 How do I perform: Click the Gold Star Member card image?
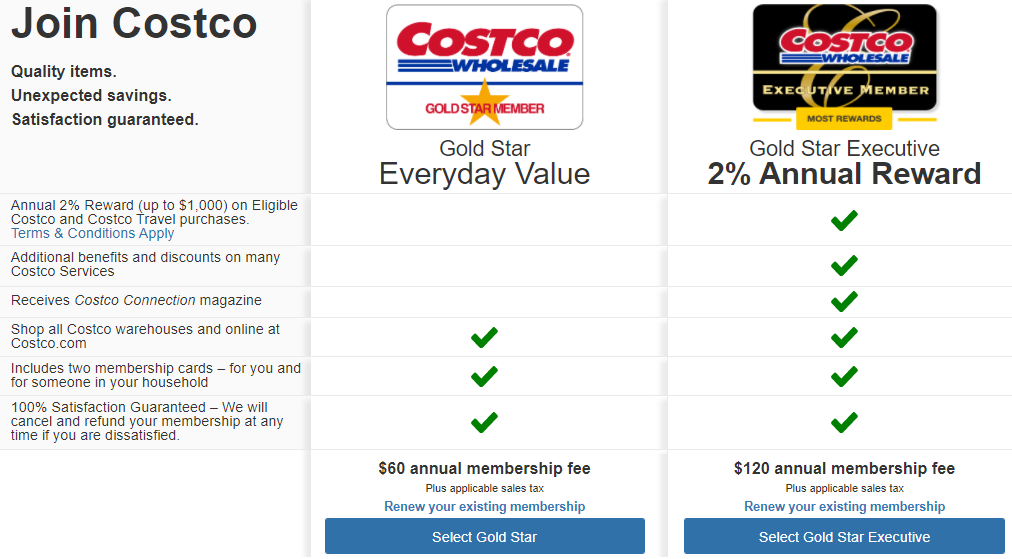pyautogui.click(x=484, y=67)
